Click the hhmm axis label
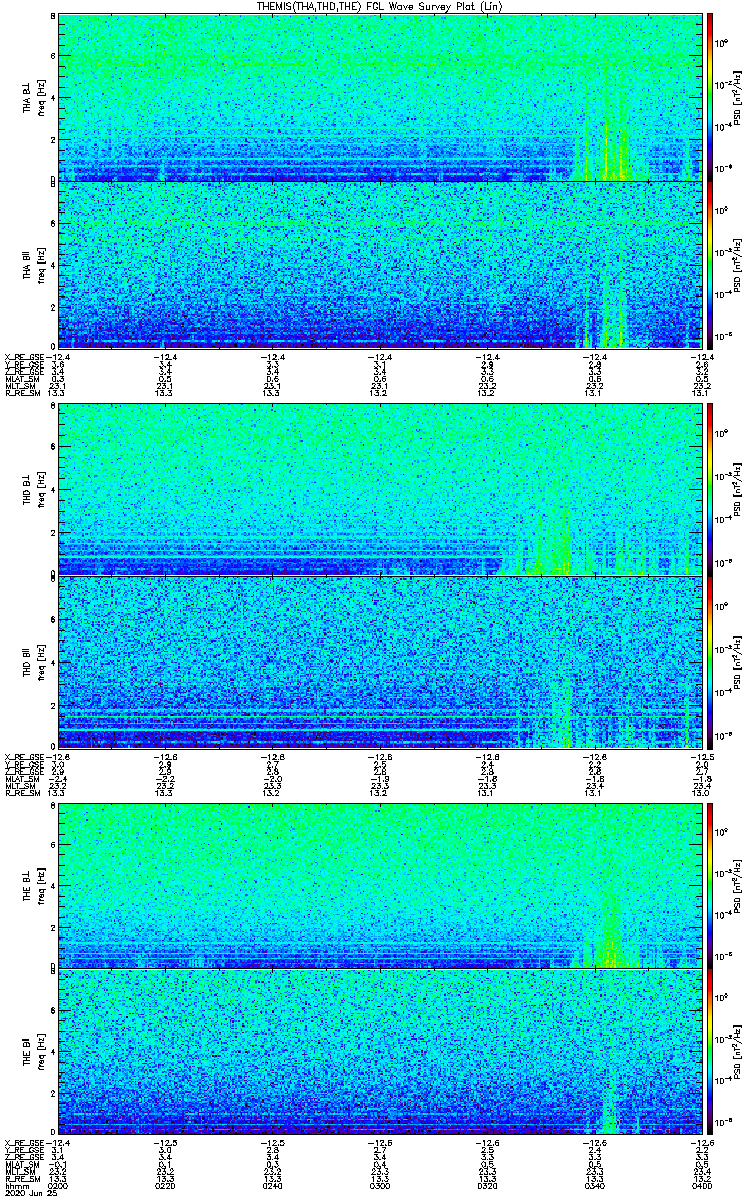This screenshot has height=1200, width=750. click(15, 1185)
